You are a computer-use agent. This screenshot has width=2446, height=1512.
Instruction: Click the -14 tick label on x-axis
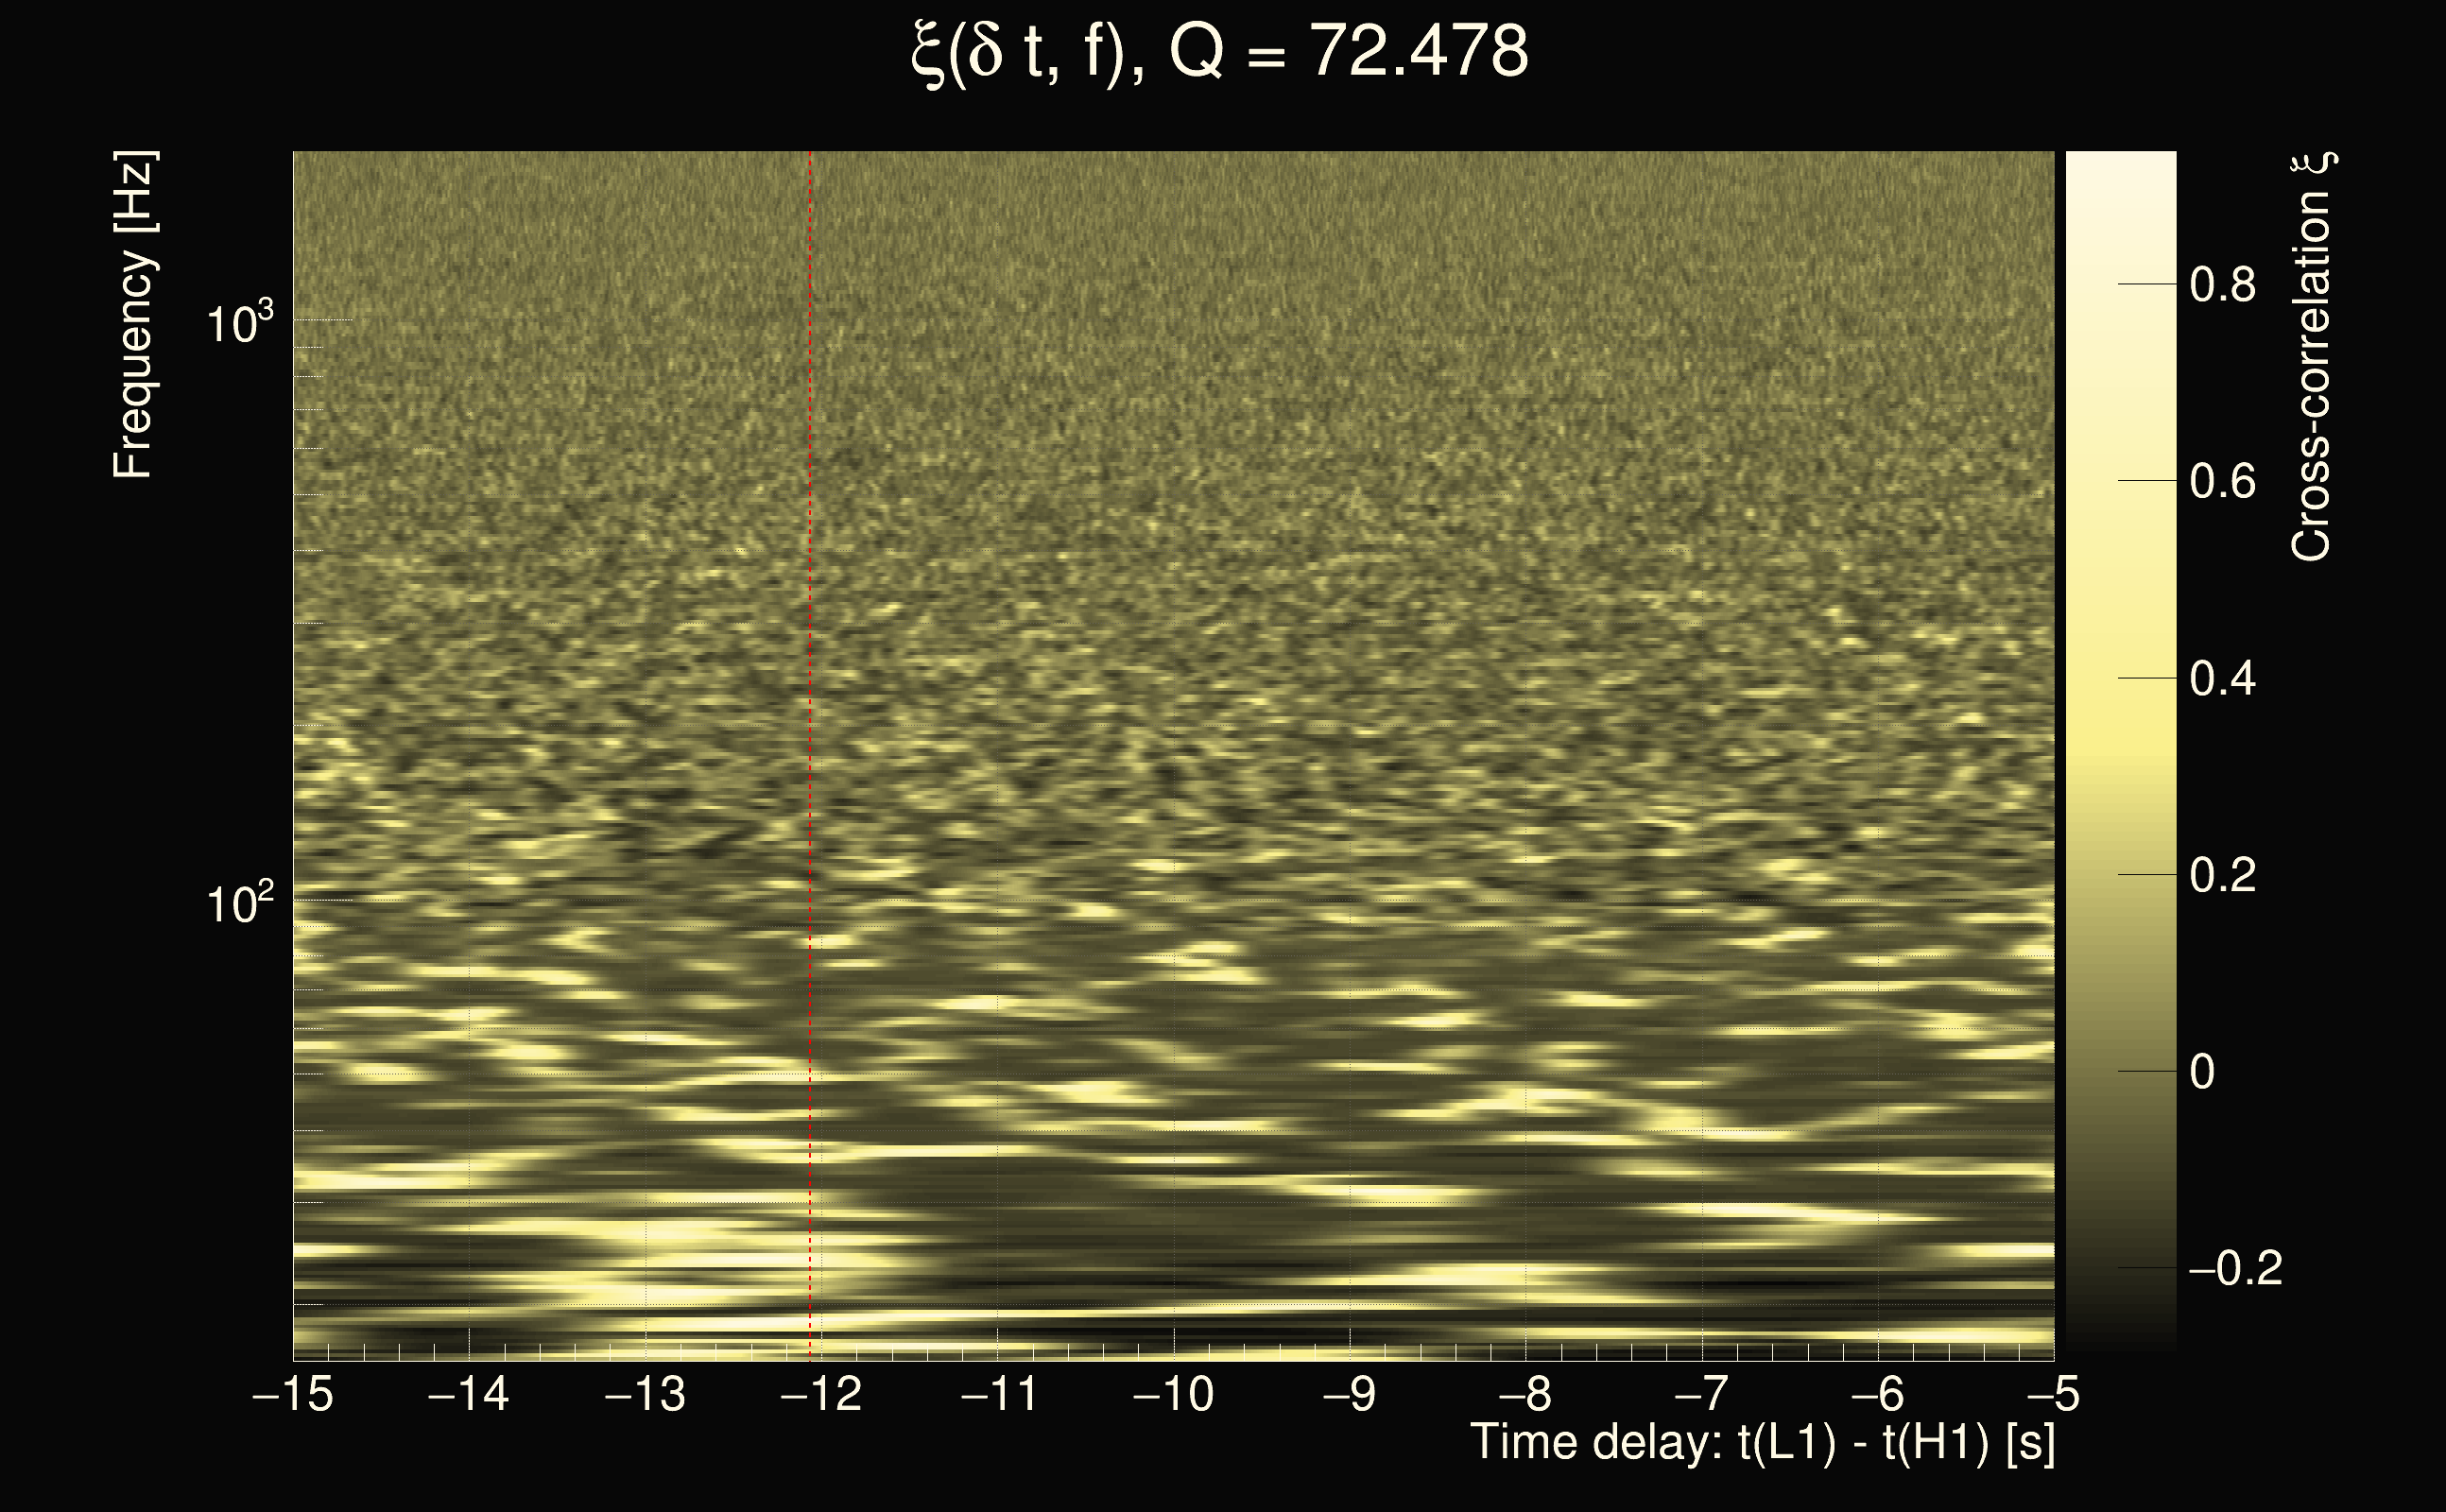click(468, 1394)
